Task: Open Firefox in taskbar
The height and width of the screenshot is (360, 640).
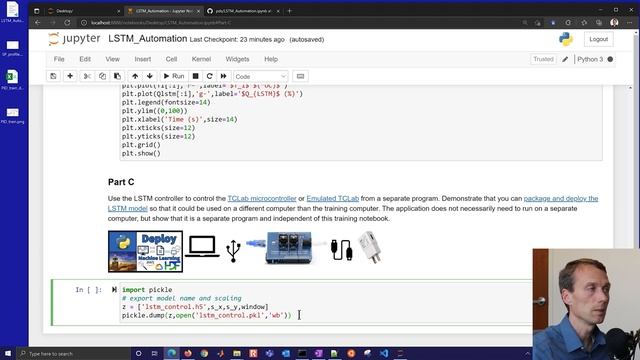Action: [188, 353]
